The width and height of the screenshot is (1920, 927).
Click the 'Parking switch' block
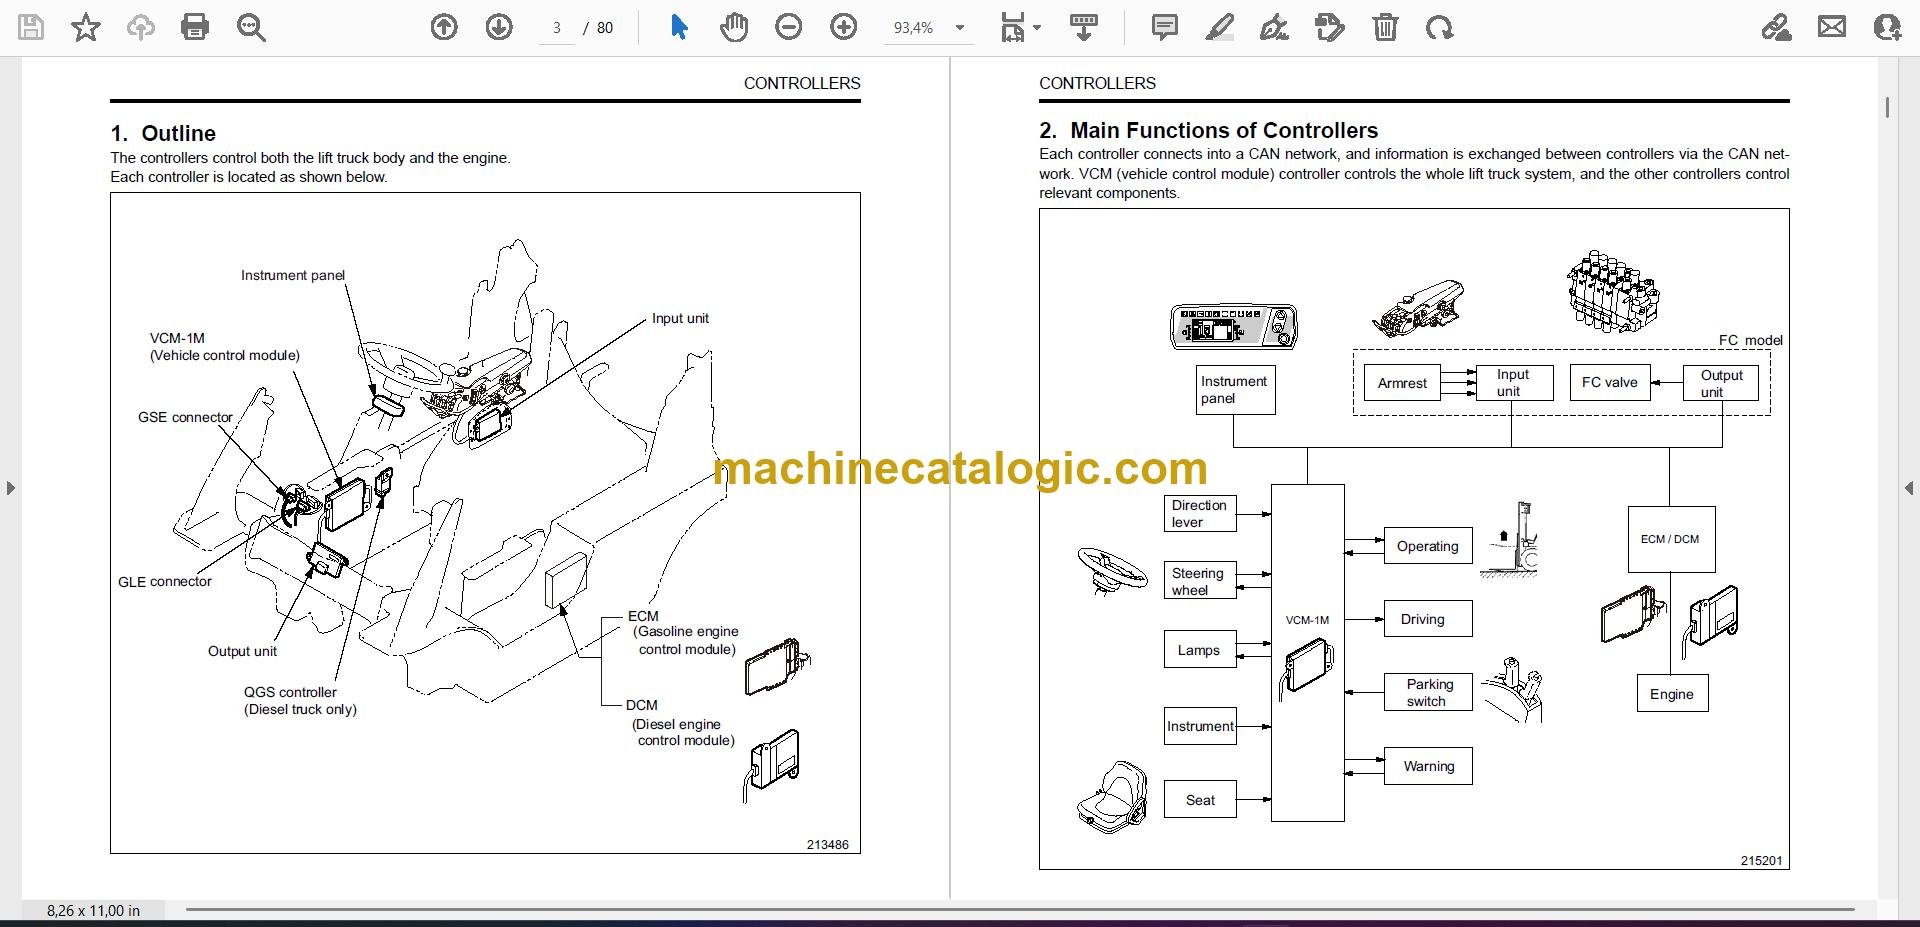click(x=1428, y=692)
